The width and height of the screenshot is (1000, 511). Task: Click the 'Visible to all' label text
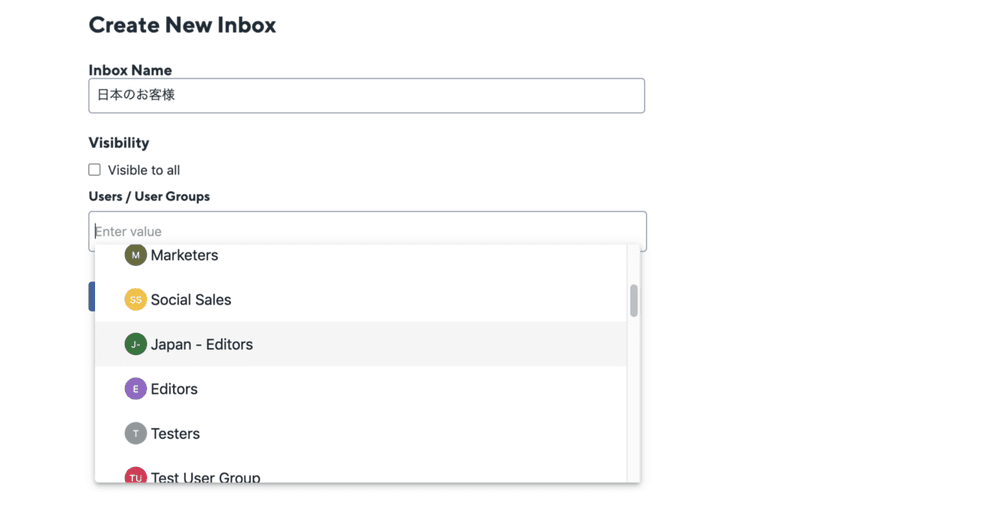click(144, 170)
